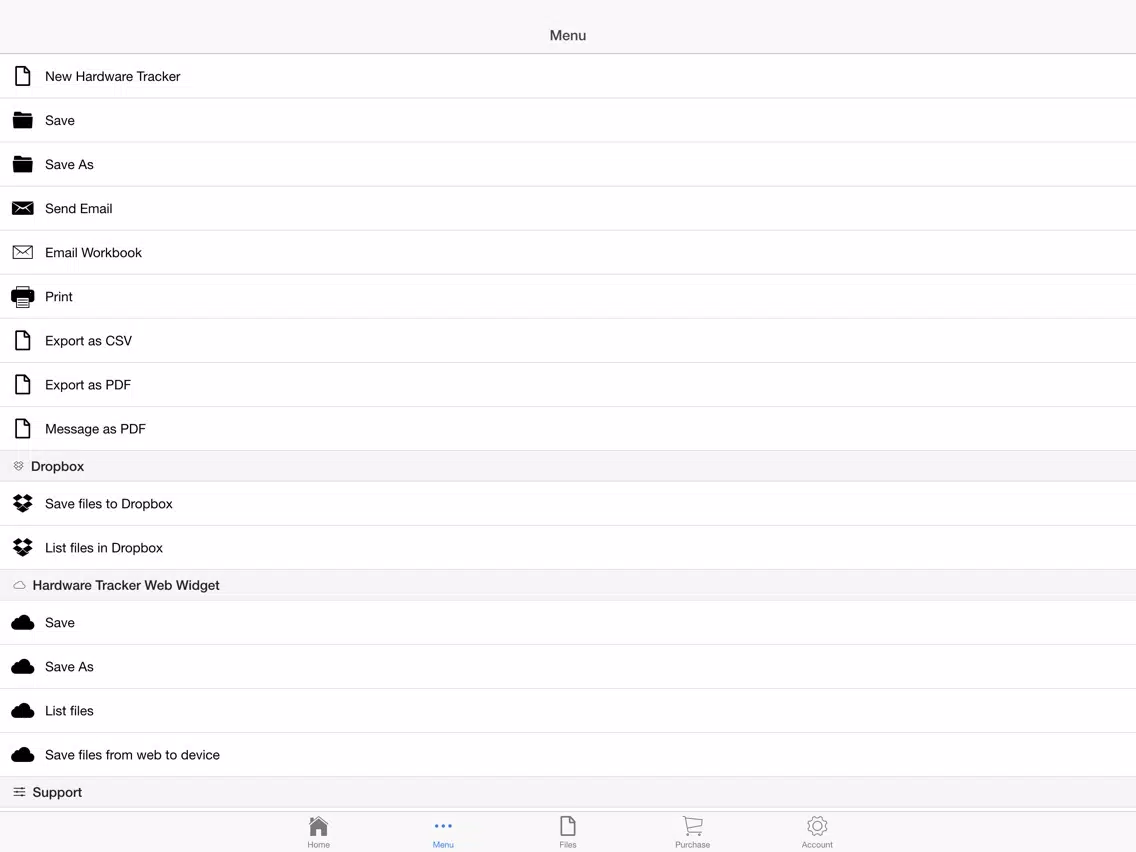Click the Dropbox icon for List files in Dropbox
Image resolution: width=1136 pixels, height=852 pixels.
(x=22, y=548)
